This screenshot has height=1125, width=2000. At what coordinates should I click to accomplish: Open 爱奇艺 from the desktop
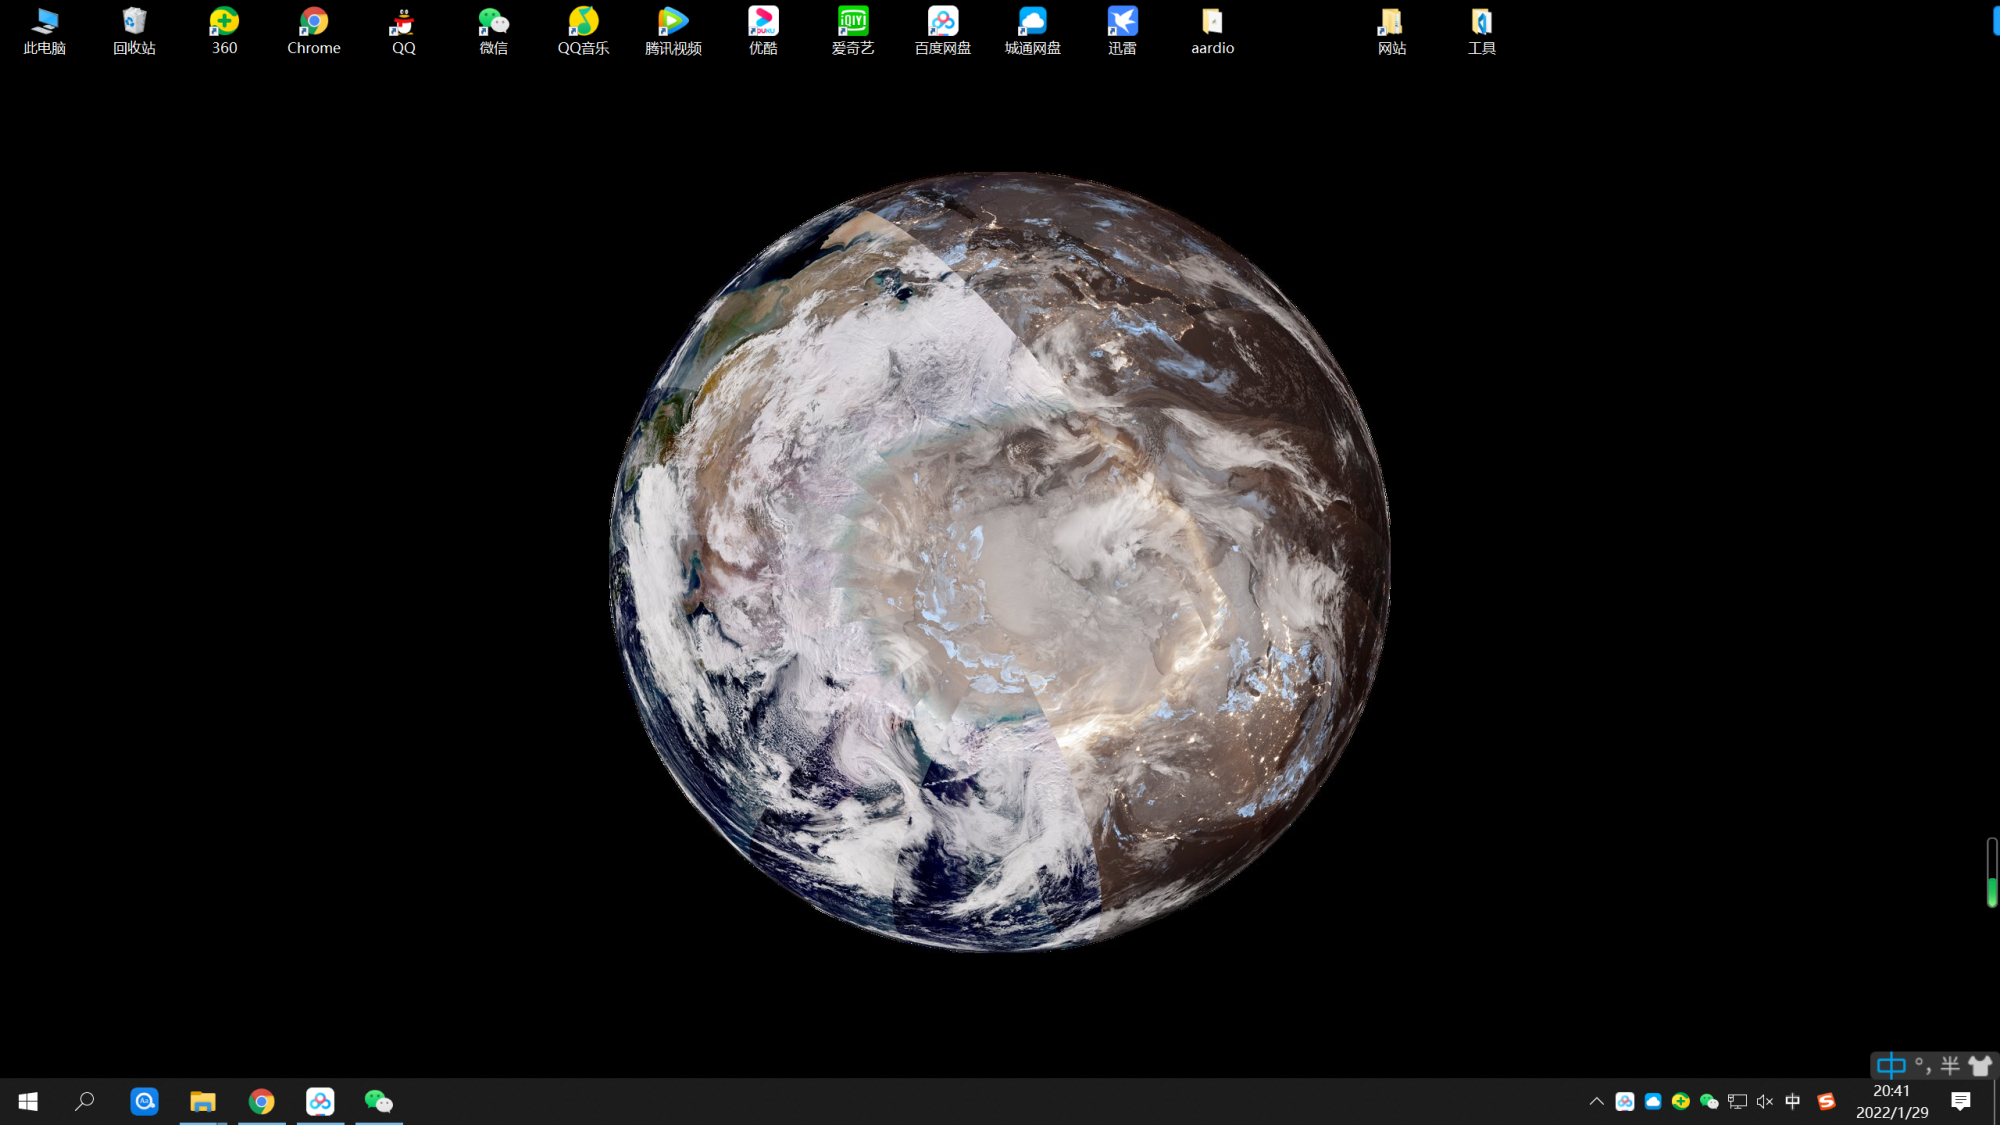851,22
